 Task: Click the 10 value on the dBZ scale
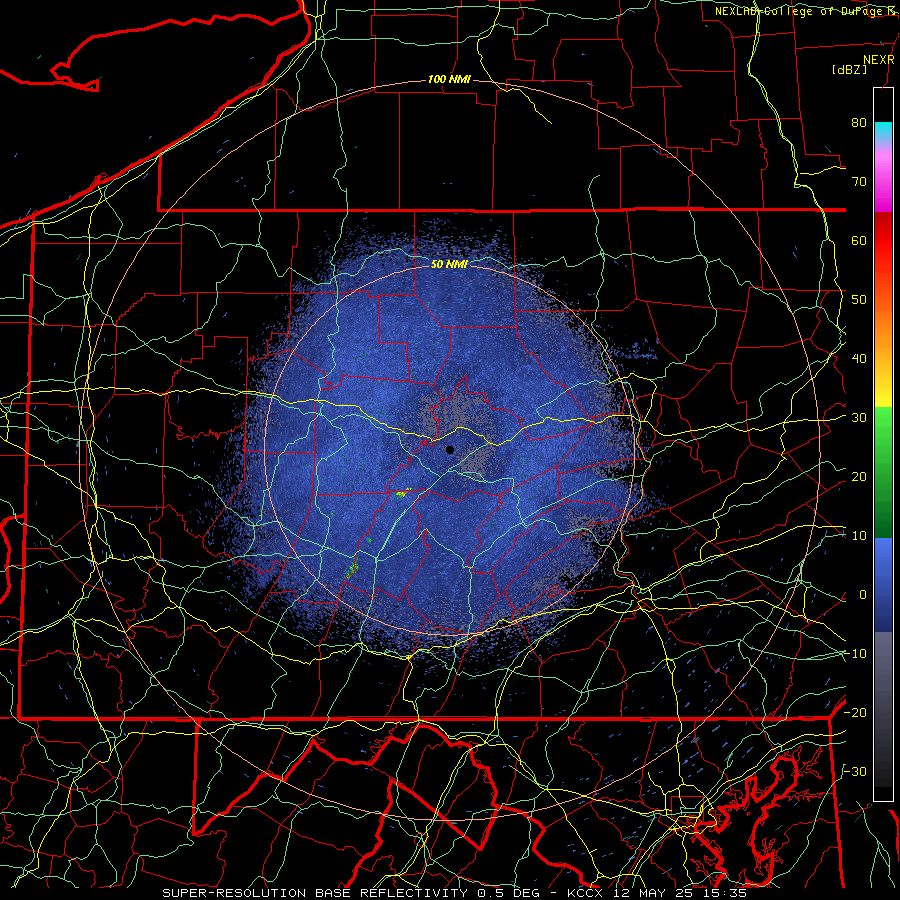[x=859, y=536]
